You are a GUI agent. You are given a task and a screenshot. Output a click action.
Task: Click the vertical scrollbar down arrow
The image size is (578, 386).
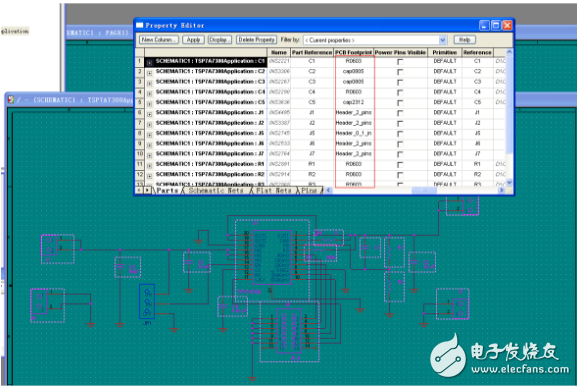[509, 182]
